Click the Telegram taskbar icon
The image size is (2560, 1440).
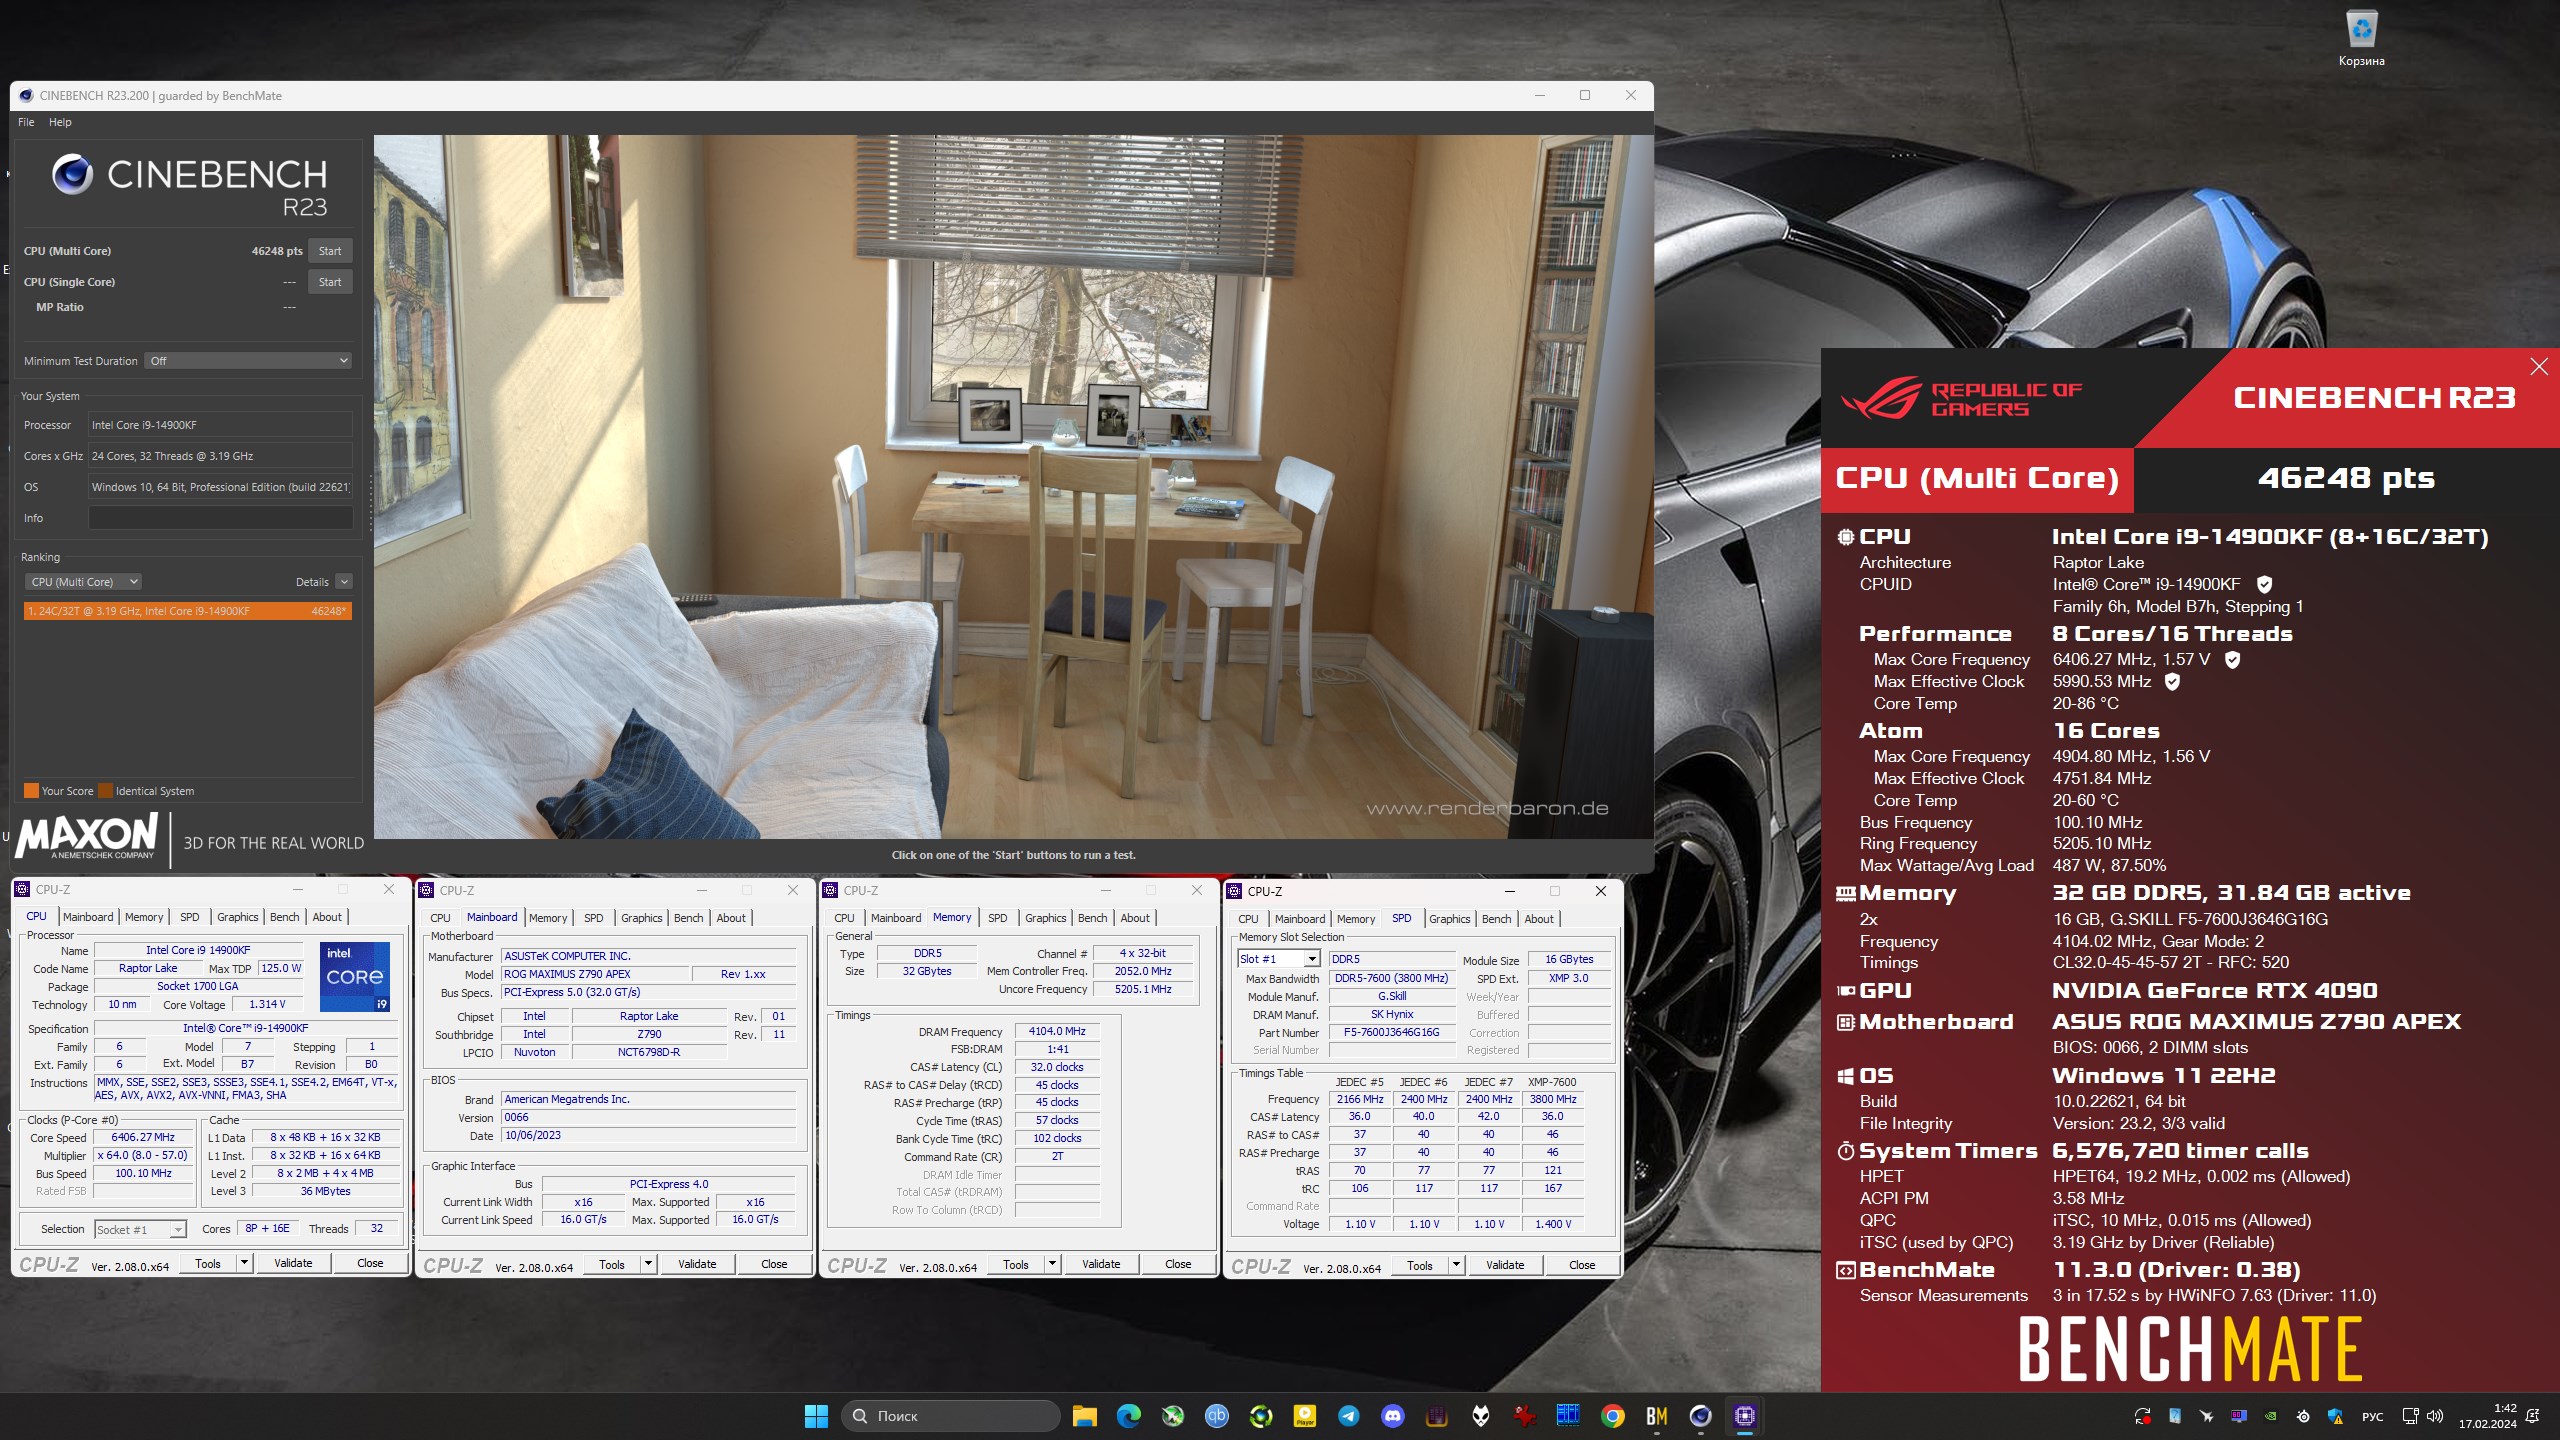[1348, 1415]
